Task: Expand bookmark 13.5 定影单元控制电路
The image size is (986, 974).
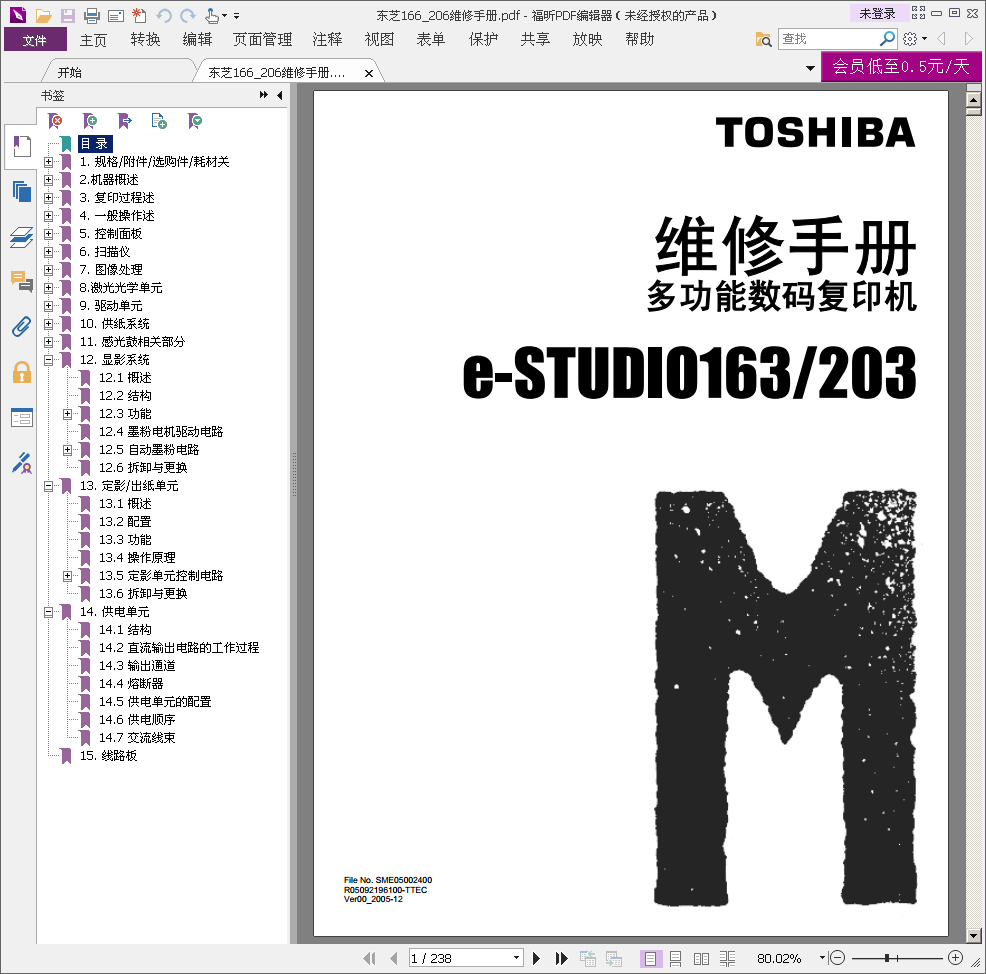Action: point(67,576)
